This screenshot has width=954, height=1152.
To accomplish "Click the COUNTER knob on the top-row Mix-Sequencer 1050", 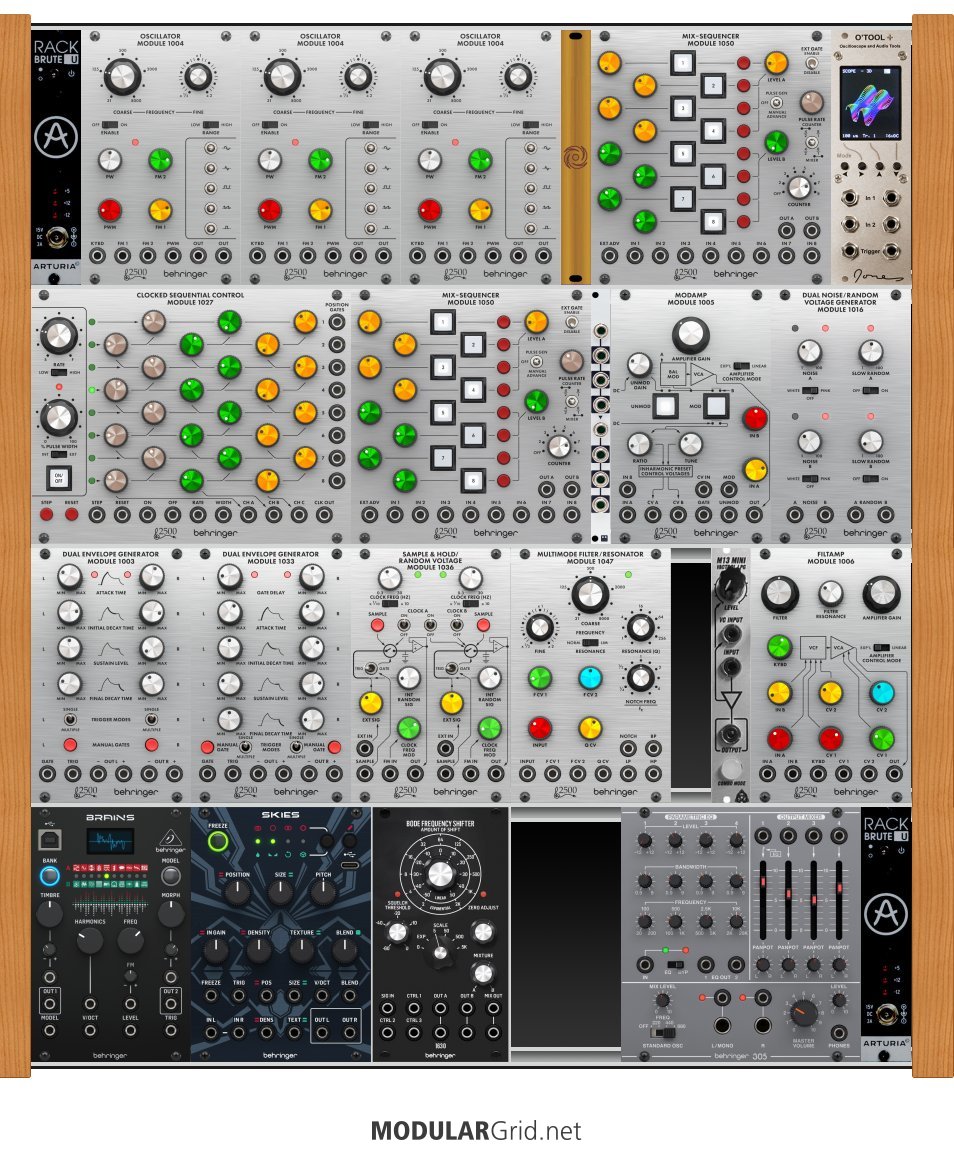I will pyautogui.click(x=799, y=186).
